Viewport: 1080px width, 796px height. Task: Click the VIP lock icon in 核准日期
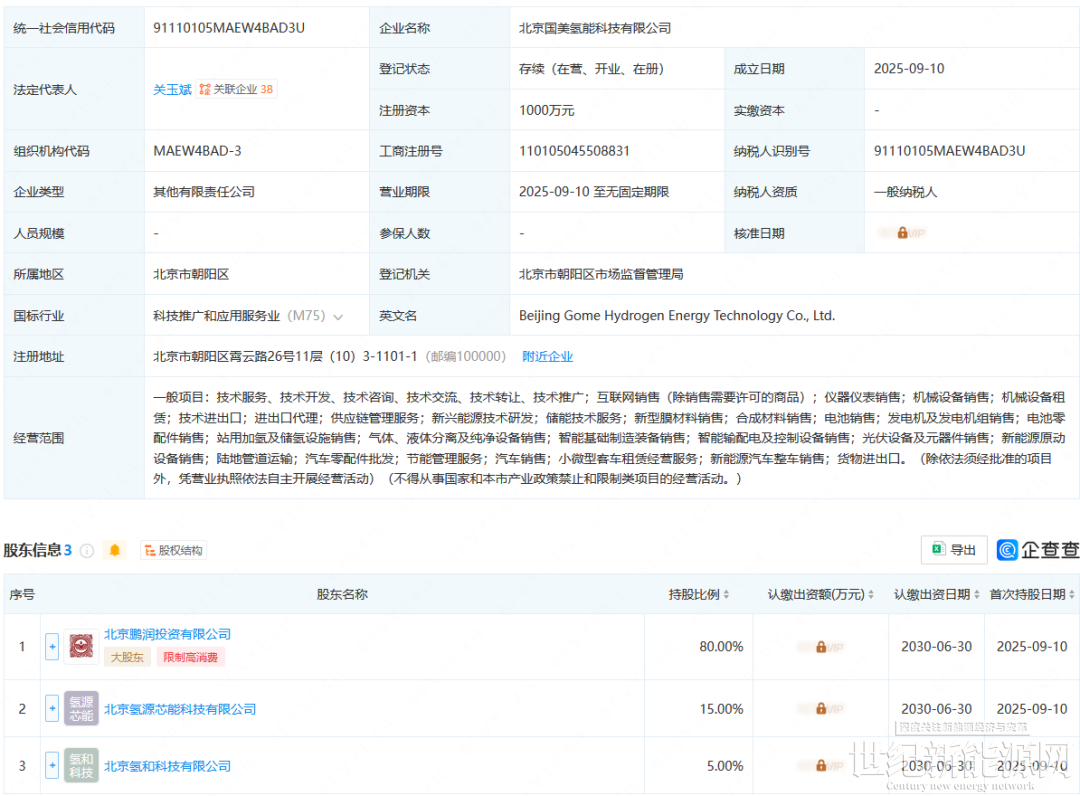pos(901,233)
